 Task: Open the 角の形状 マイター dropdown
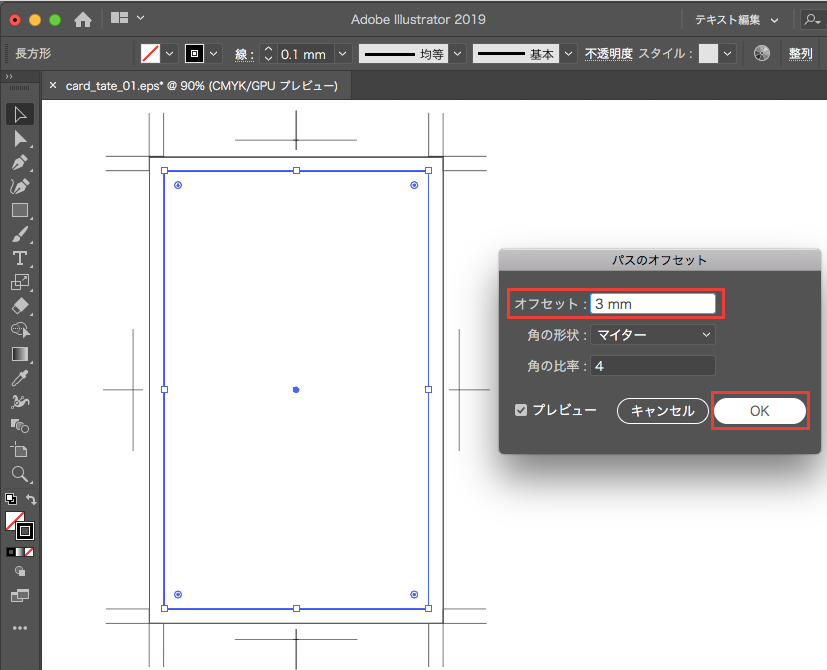(653, 334)
